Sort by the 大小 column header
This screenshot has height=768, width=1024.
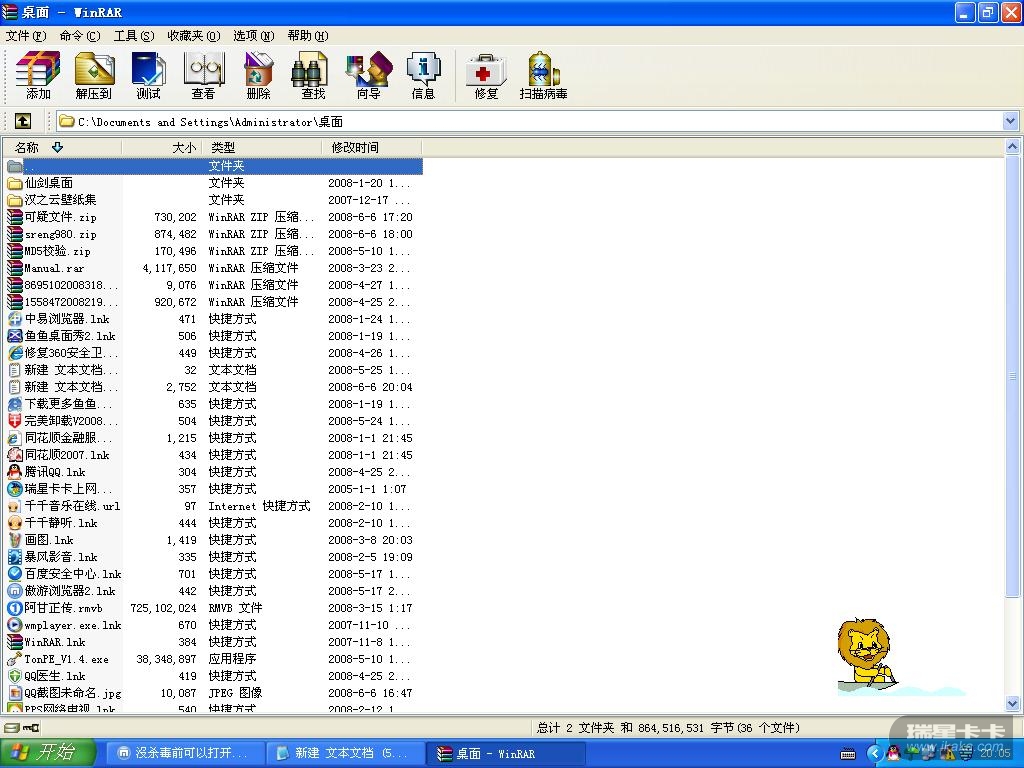pyautogui.click(x=162, y=148)
